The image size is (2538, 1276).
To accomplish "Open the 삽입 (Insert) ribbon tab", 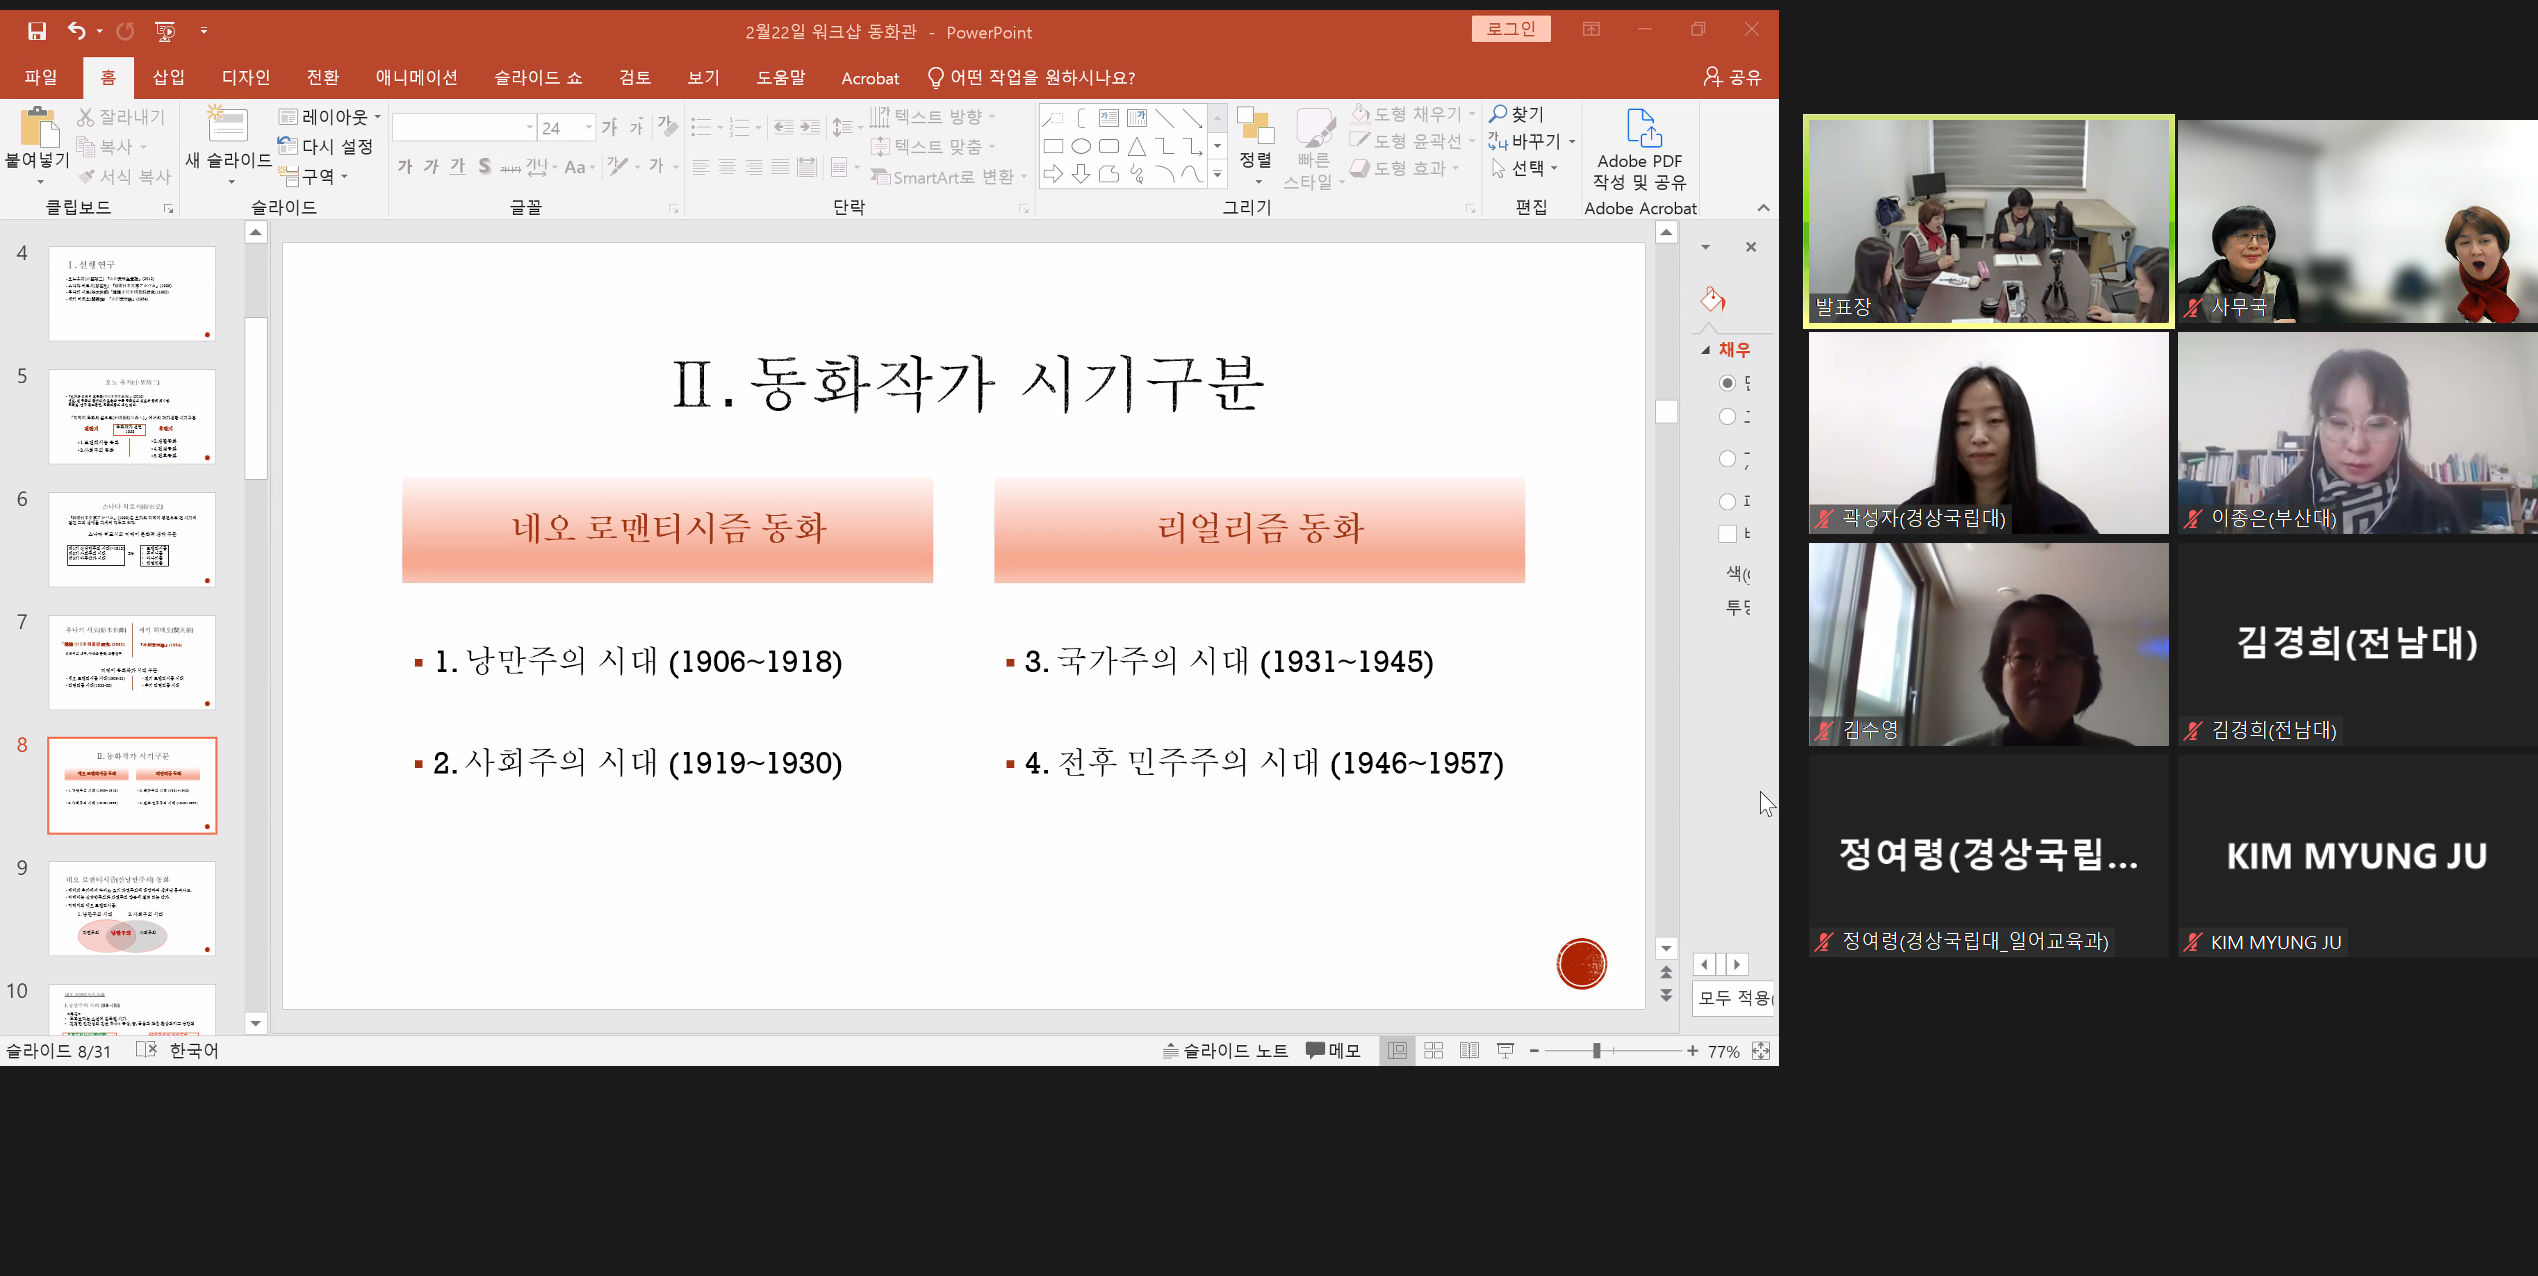I will (168, 77).
